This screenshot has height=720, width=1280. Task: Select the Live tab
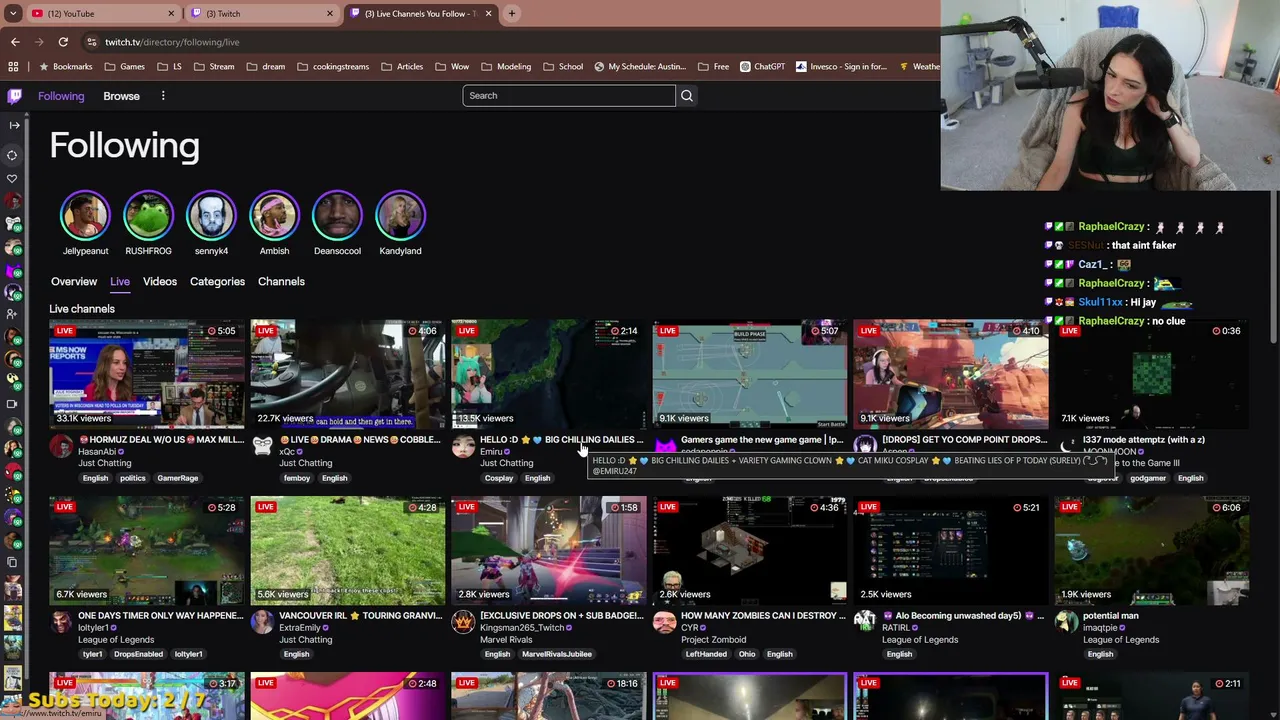point(120,282)
